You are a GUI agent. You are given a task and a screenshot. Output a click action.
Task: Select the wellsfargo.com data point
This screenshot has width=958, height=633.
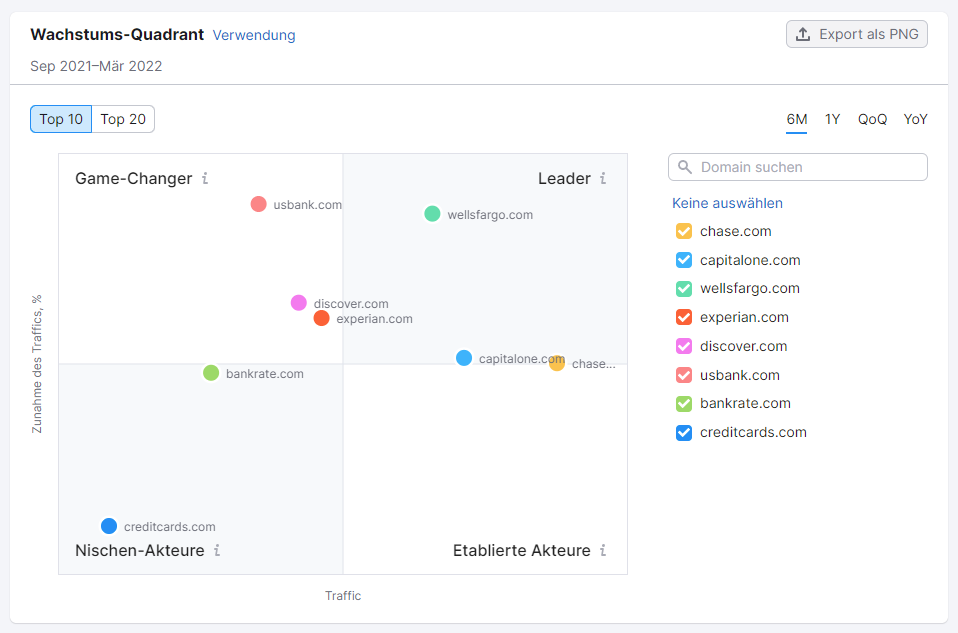coord(431,213)
